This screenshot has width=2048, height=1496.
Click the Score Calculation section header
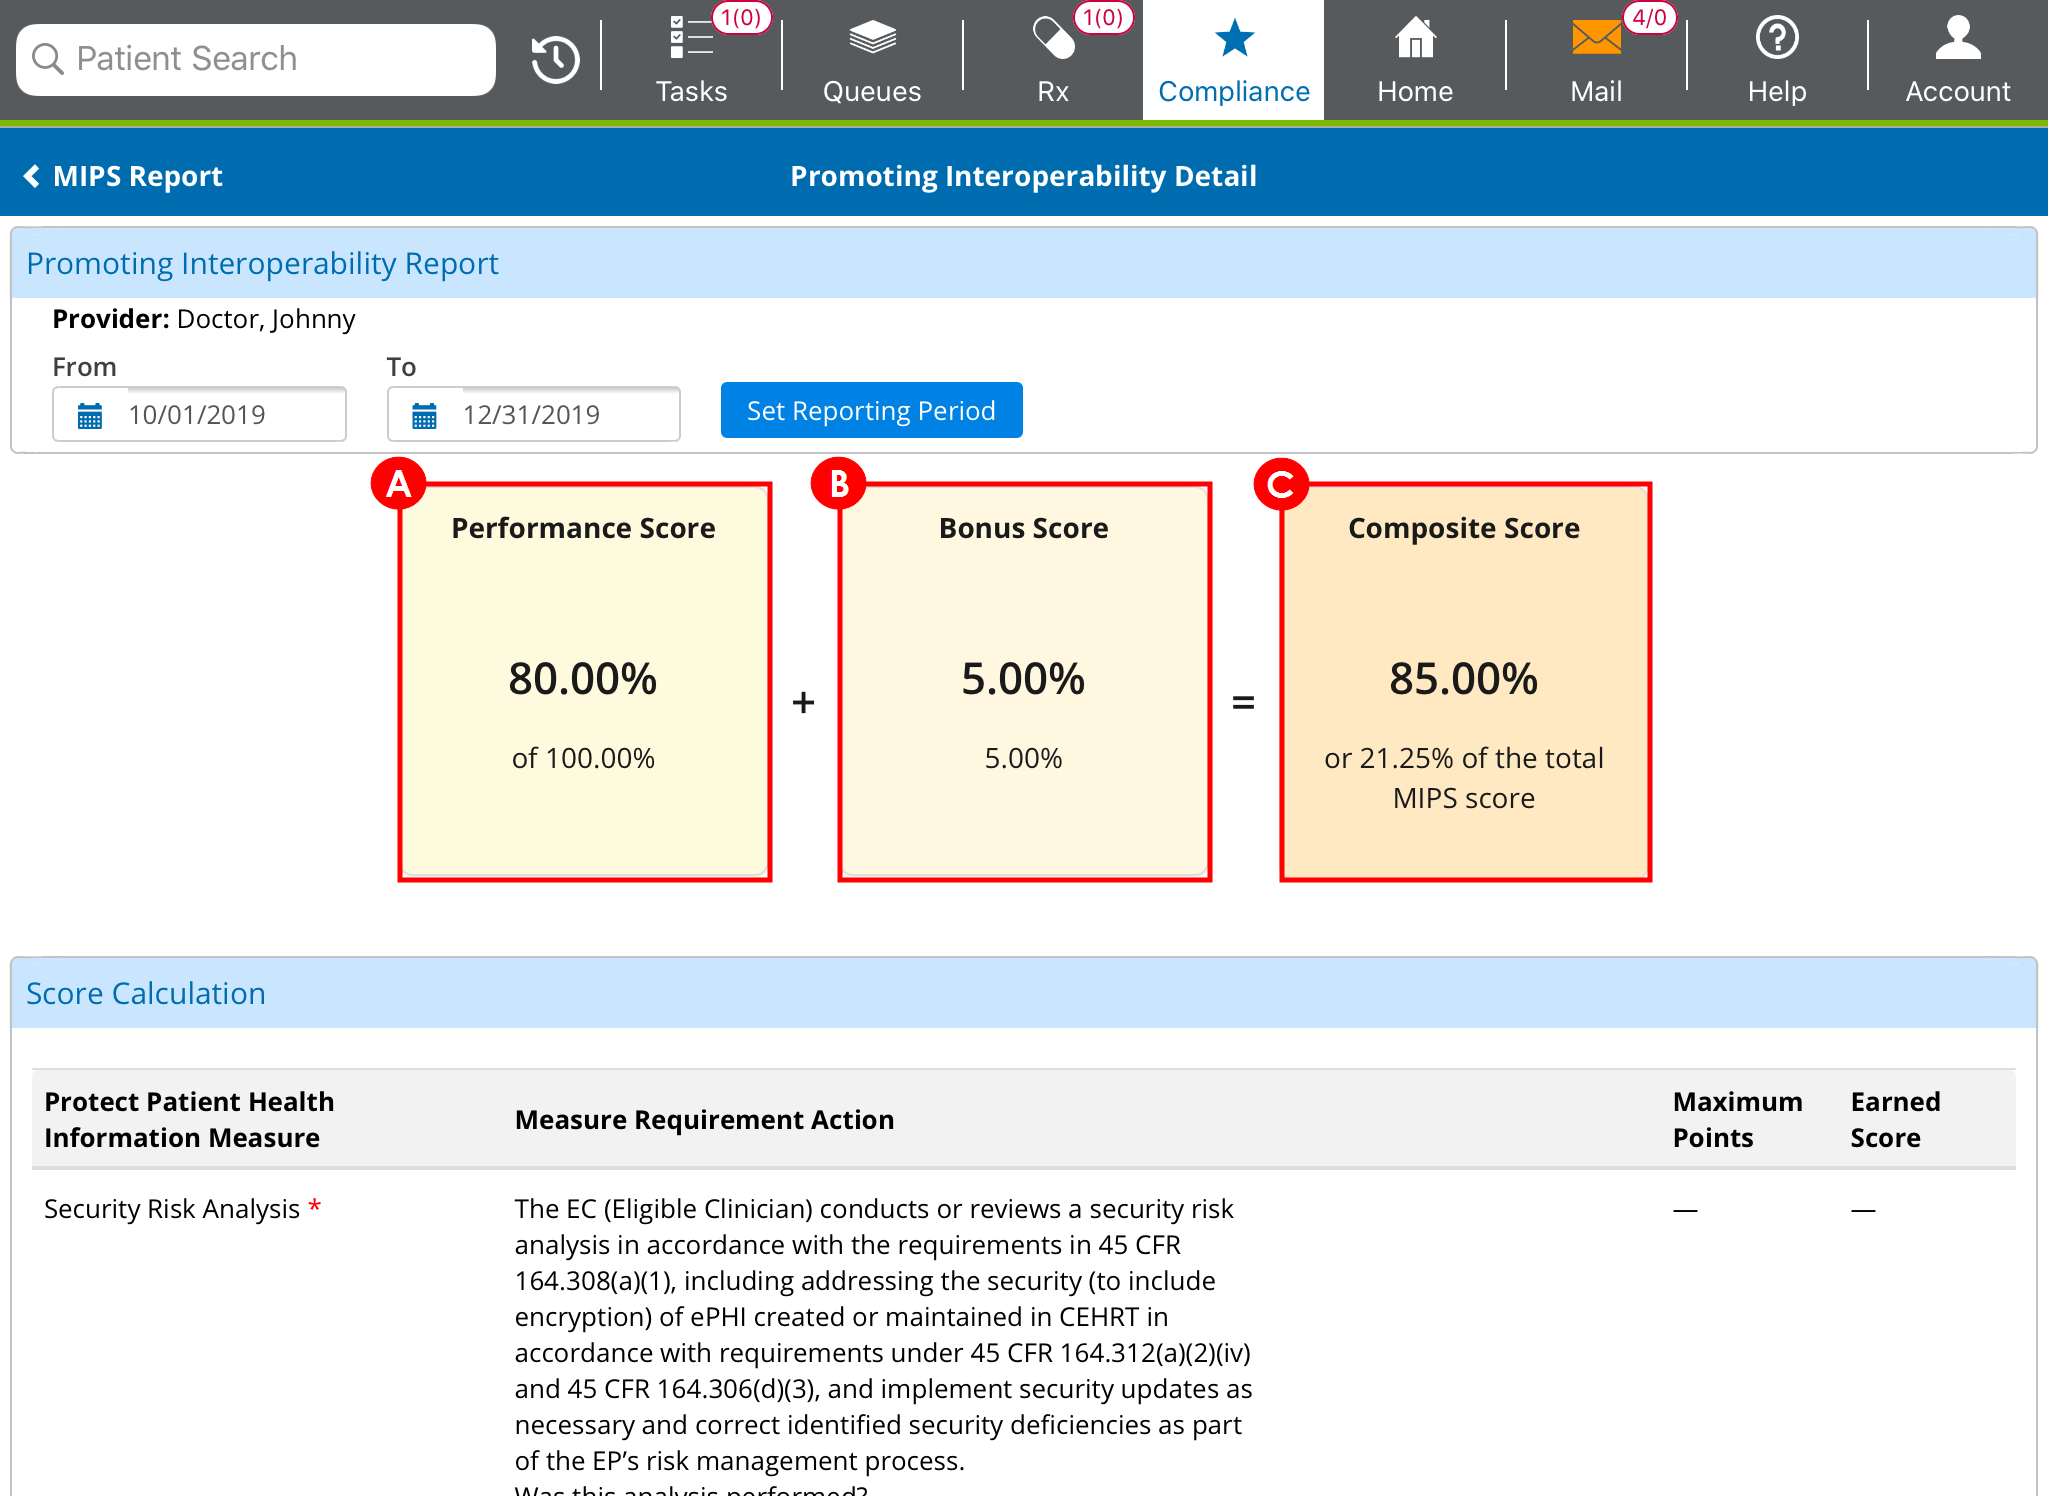click(146, 993)
